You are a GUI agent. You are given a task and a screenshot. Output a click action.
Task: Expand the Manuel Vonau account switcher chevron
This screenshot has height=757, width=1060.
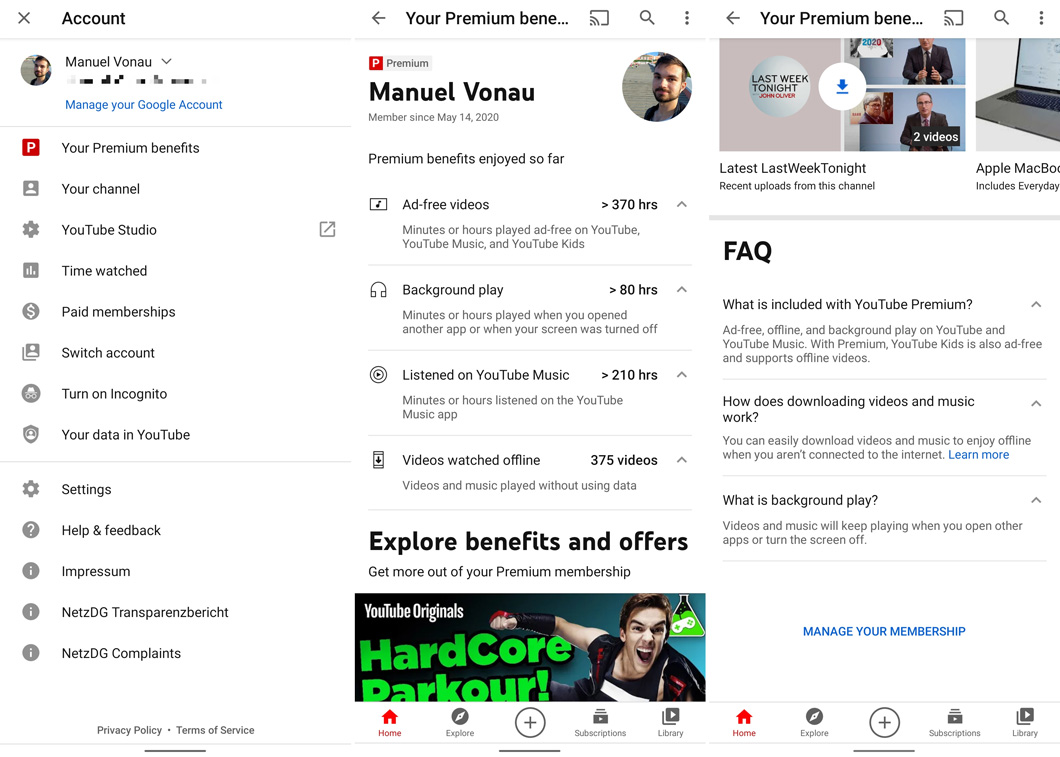[166, 62]
